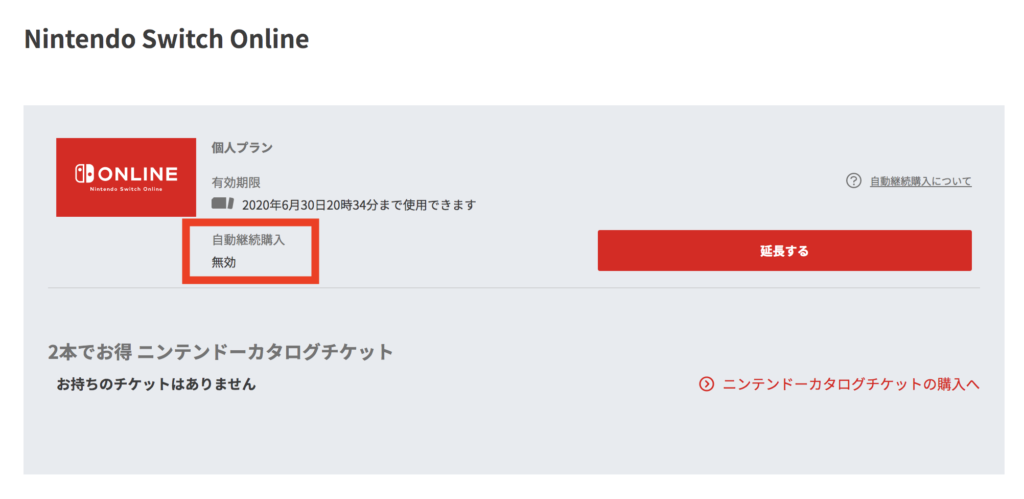Click the お持ちのチケットはありません message

pos(156,384)
